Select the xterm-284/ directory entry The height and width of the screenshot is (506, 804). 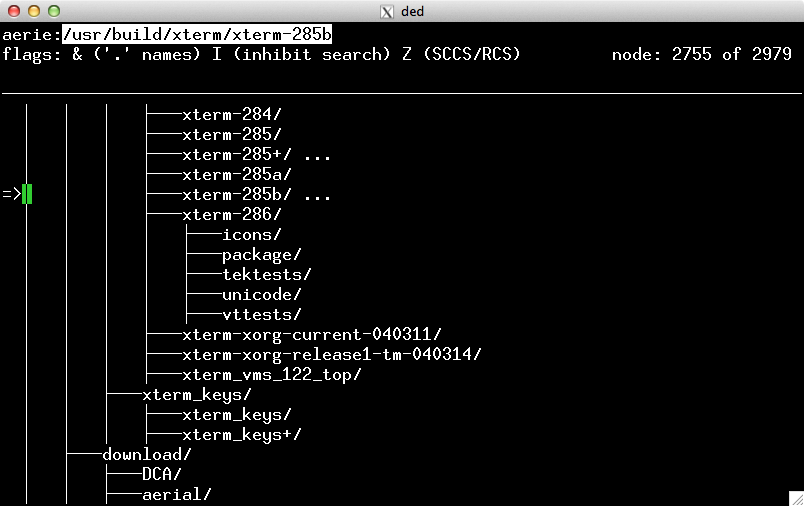click(231, 115)
